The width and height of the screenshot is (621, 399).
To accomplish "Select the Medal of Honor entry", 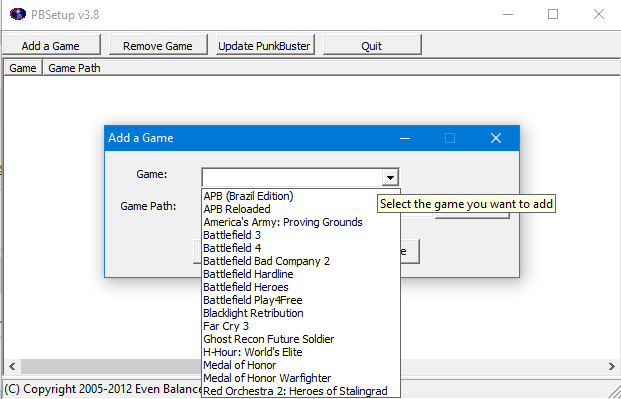I will click(x=301, y=365).
